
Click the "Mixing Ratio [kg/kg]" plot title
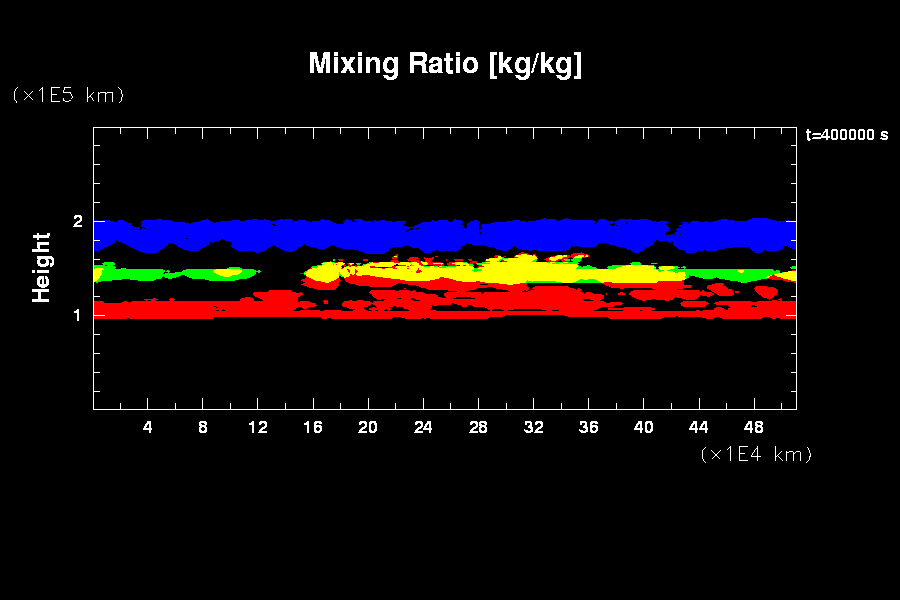tap(445, 64)
